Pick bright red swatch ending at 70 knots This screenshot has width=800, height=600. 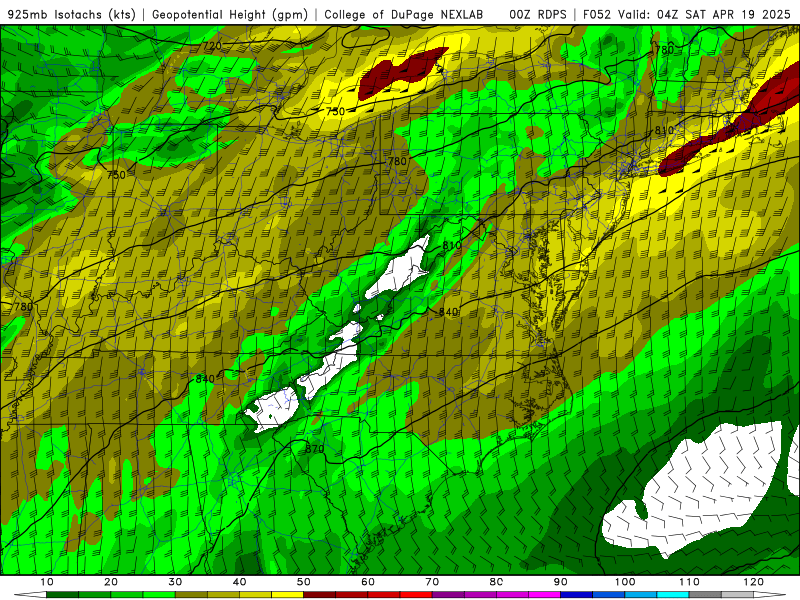point(416,594)
